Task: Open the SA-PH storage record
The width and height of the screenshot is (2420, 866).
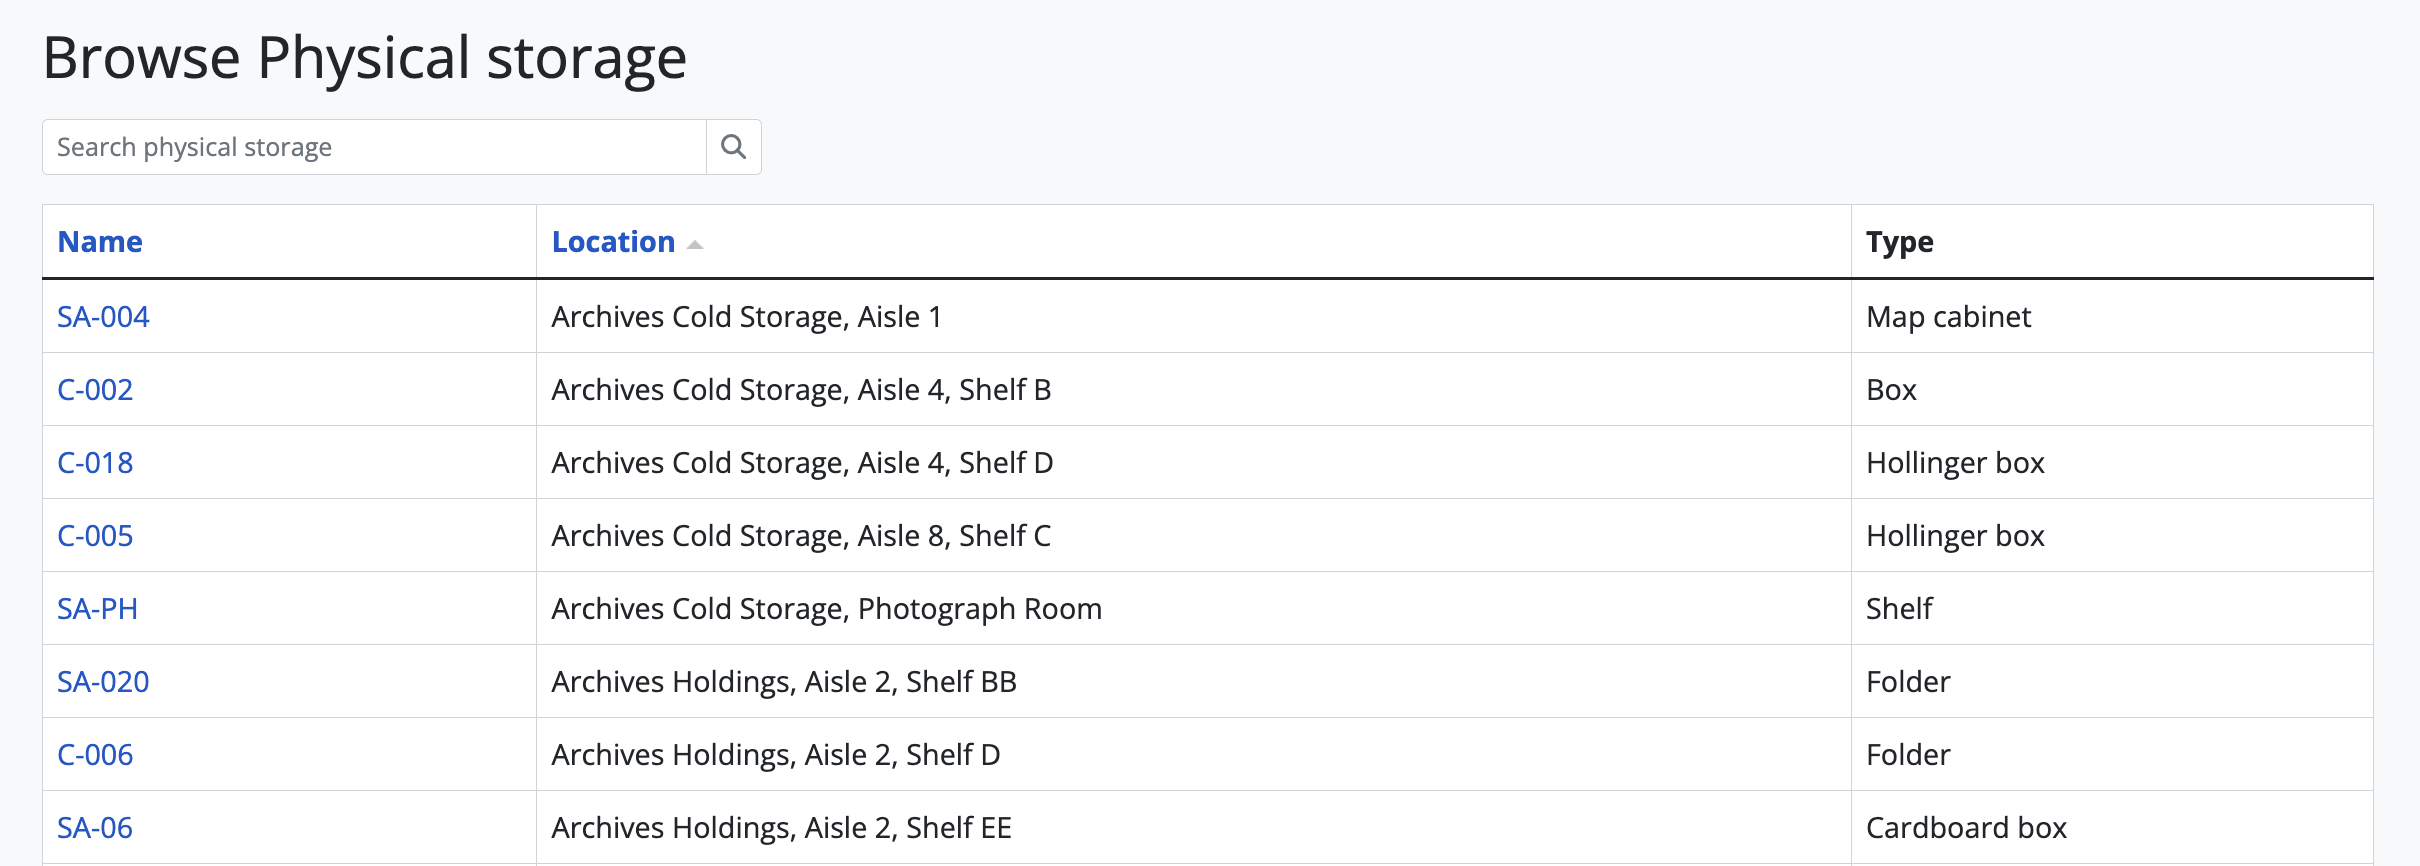Action: click(97, 609)
